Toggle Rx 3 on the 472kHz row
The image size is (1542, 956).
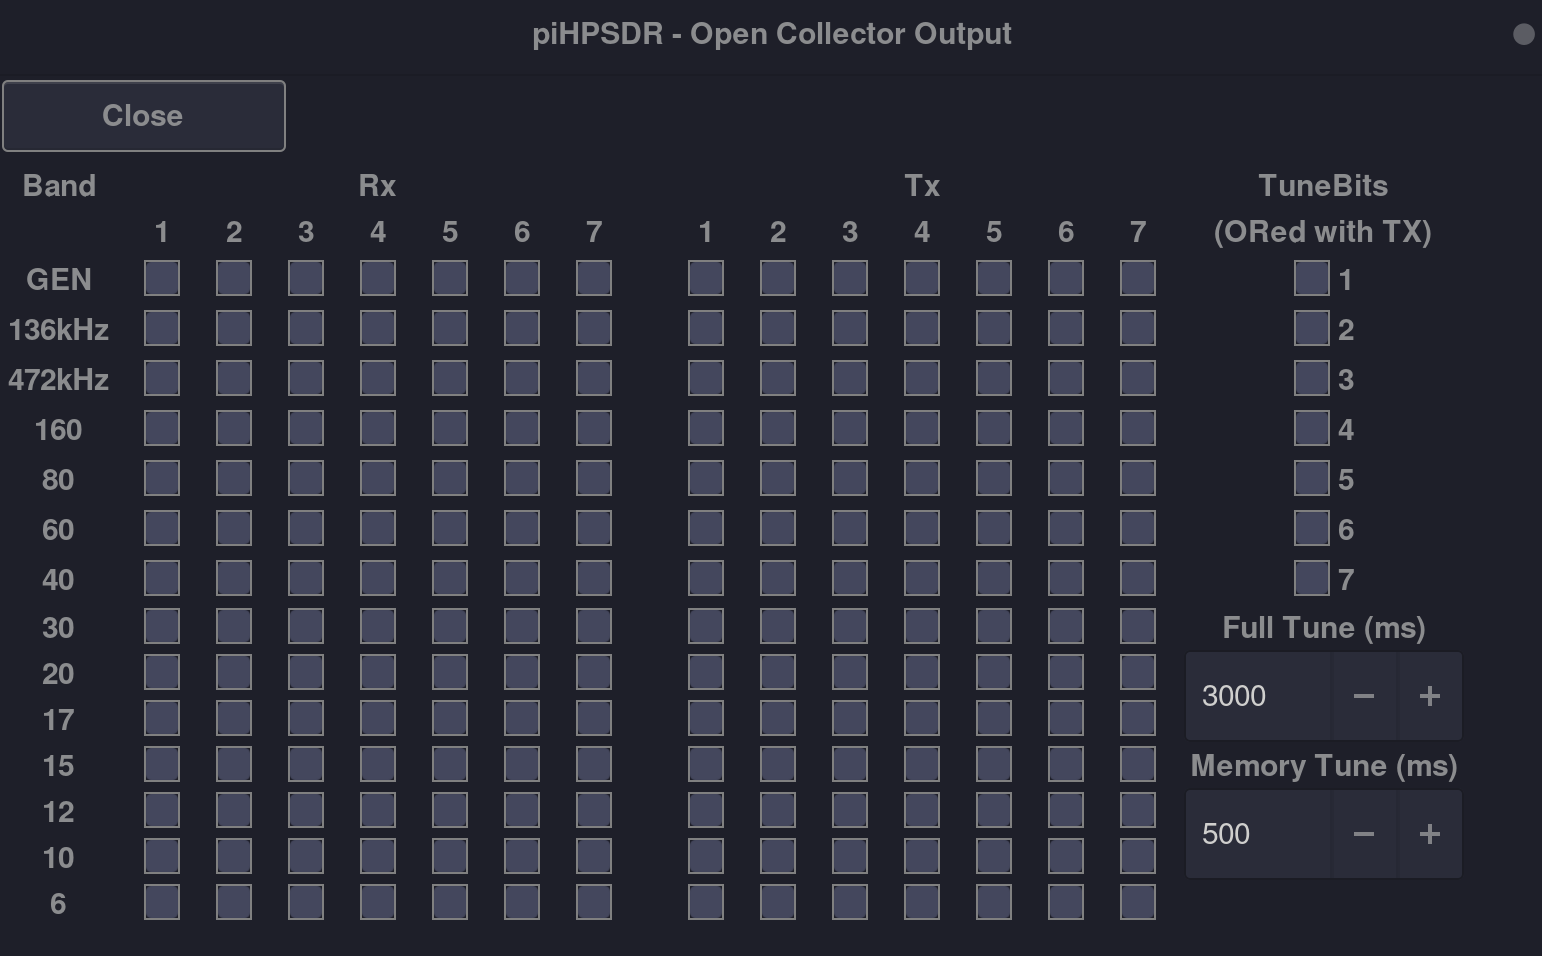click(x=306, y=378)
